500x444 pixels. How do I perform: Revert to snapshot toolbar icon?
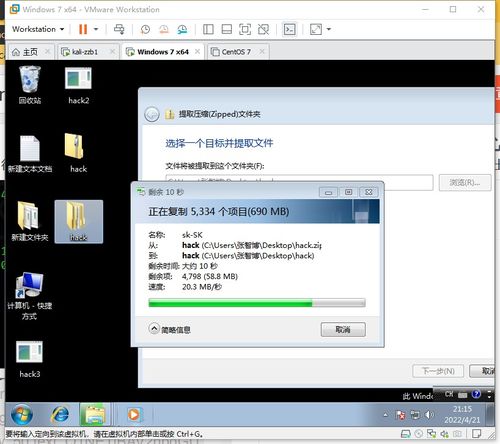click(164, 29)
